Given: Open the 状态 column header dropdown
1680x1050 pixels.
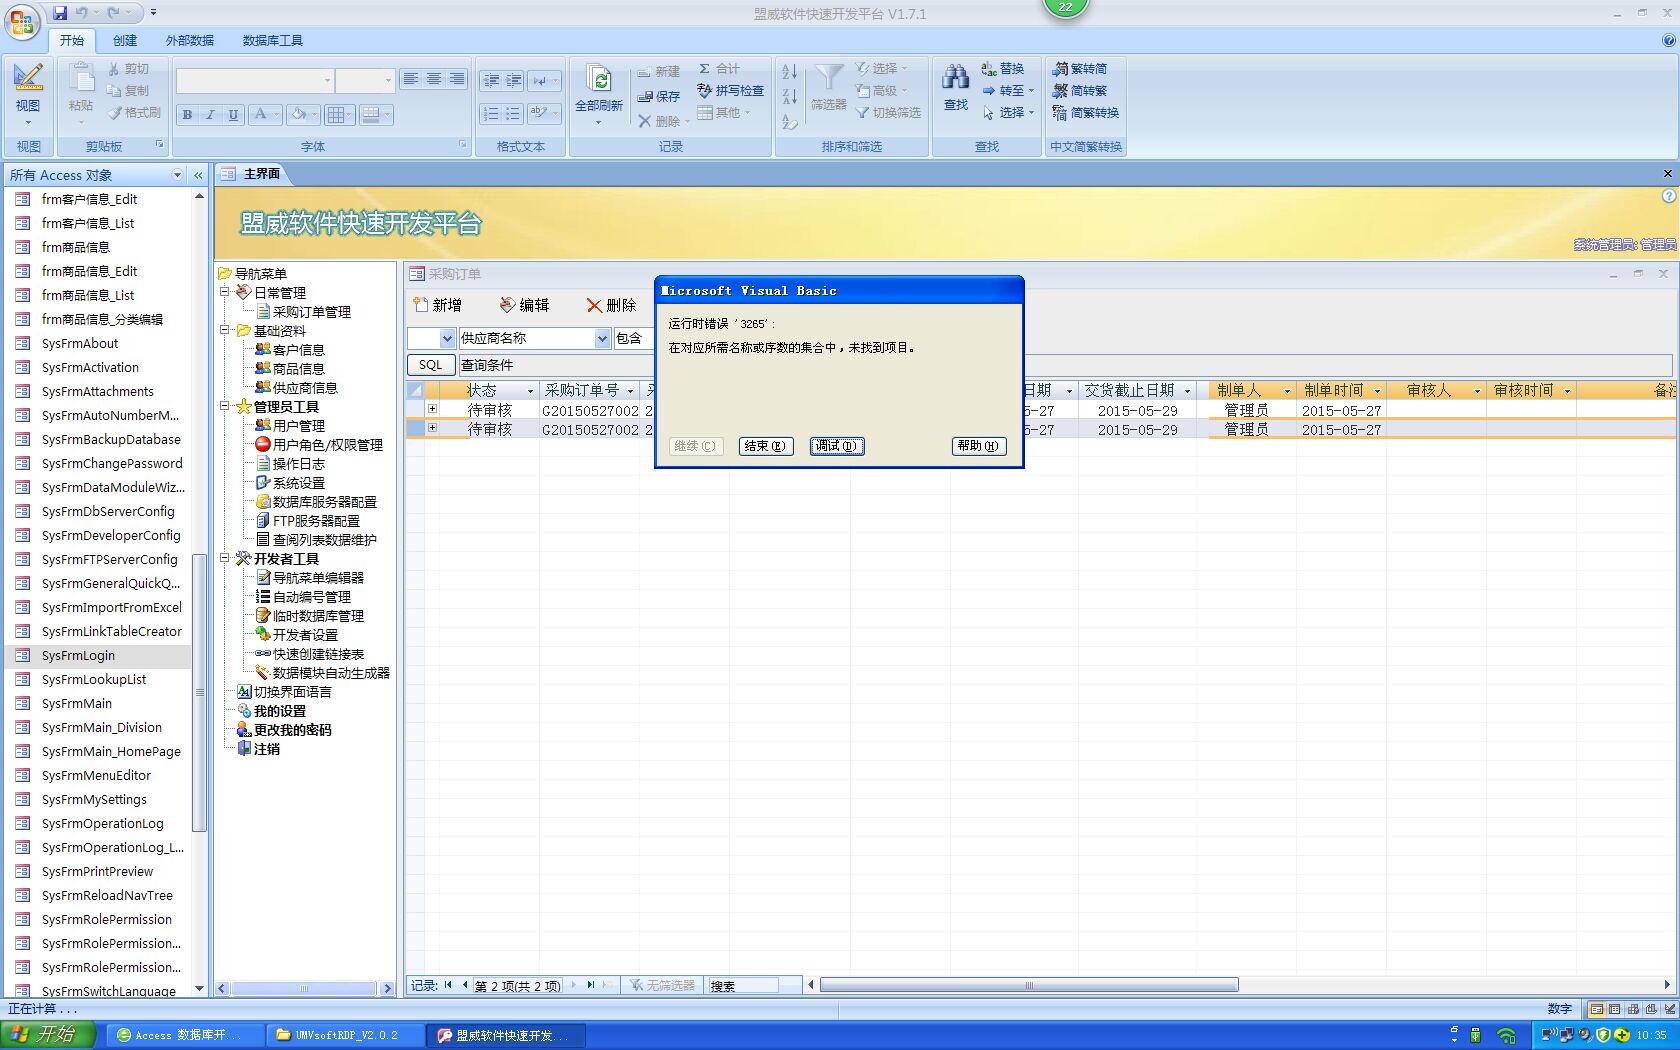Looking at the screenshot, I should [x=530, y=391].
